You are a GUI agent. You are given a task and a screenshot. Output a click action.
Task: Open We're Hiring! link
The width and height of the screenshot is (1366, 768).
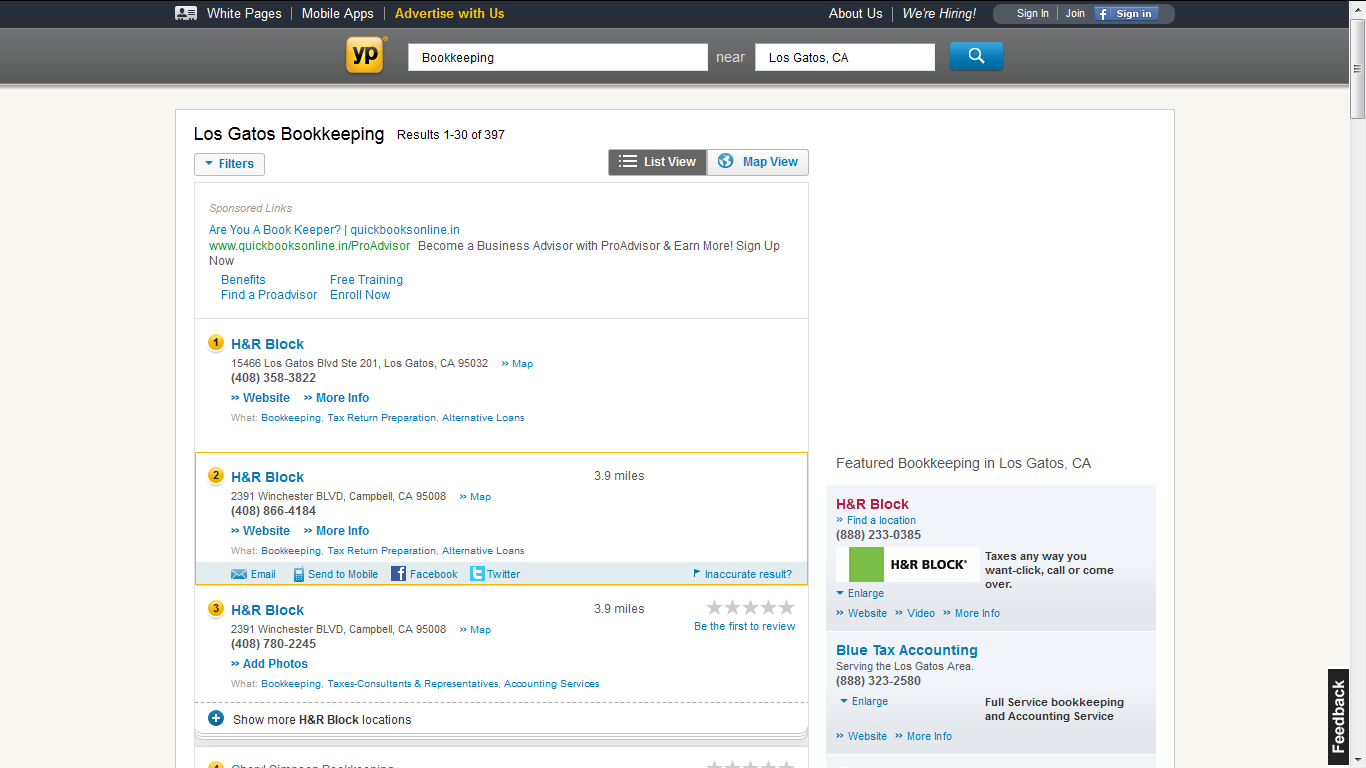point(939,14)
